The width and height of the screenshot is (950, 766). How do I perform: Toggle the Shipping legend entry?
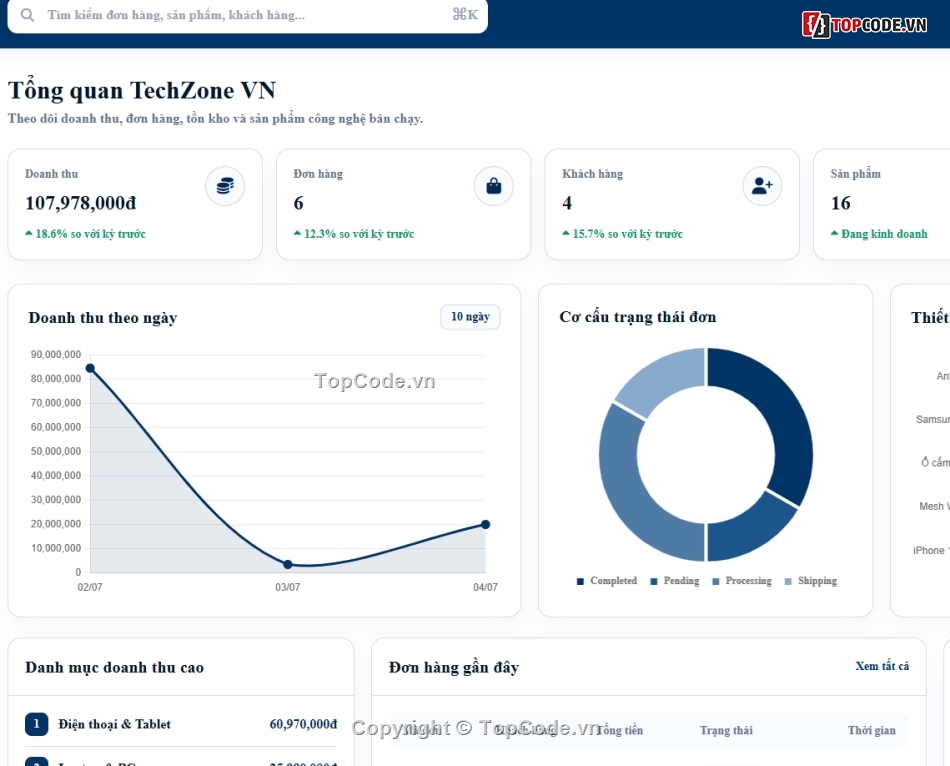pos(811,581)
